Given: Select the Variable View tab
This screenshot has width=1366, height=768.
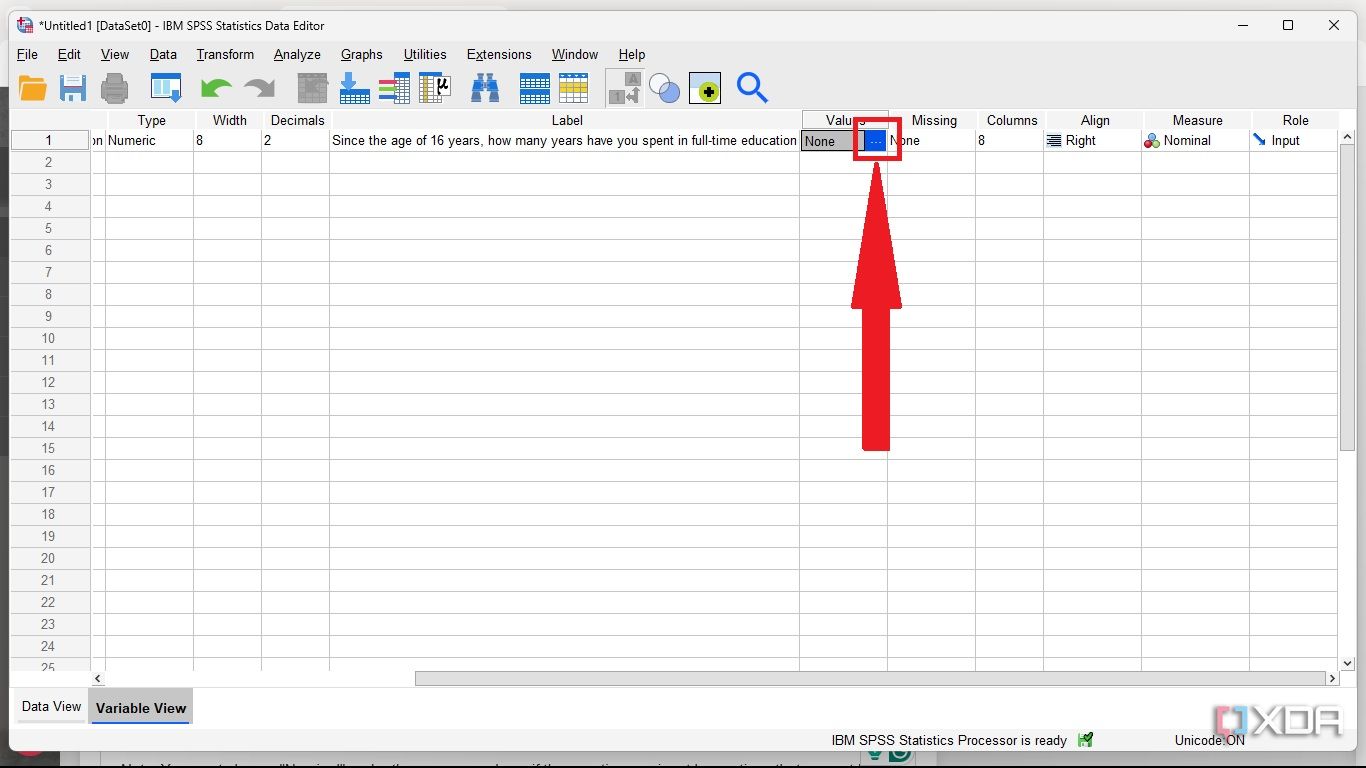Looking at the screenshot, I should pos(141,707).
